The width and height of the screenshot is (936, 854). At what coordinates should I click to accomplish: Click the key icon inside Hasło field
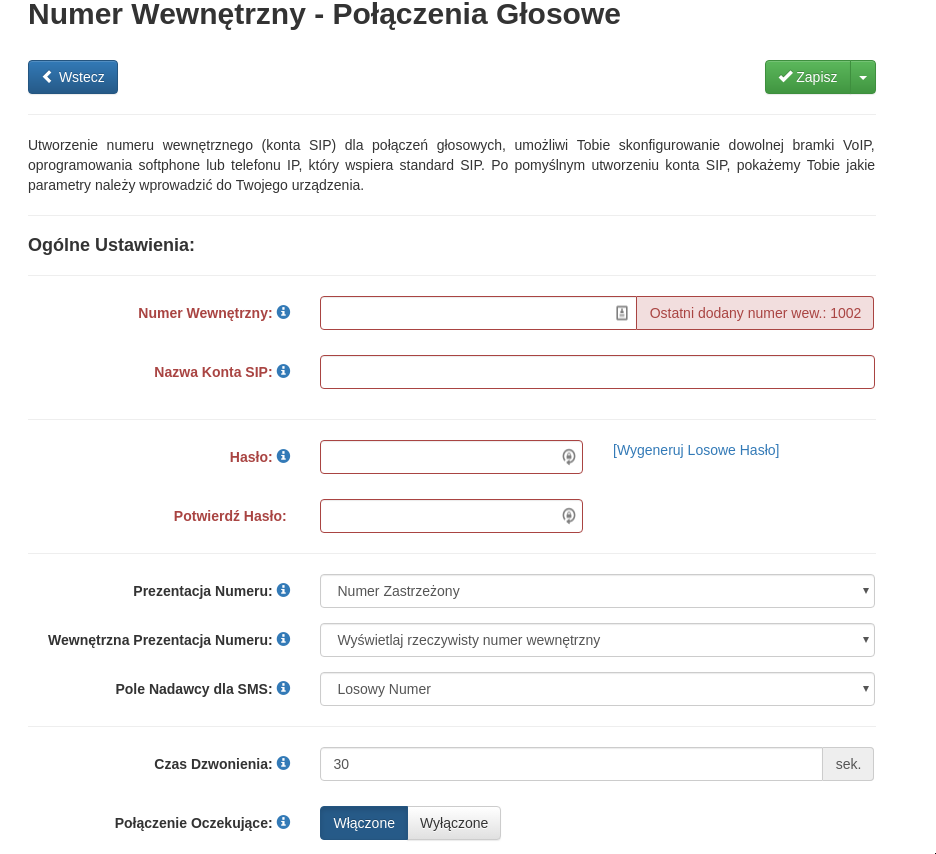tap(568, 457)
